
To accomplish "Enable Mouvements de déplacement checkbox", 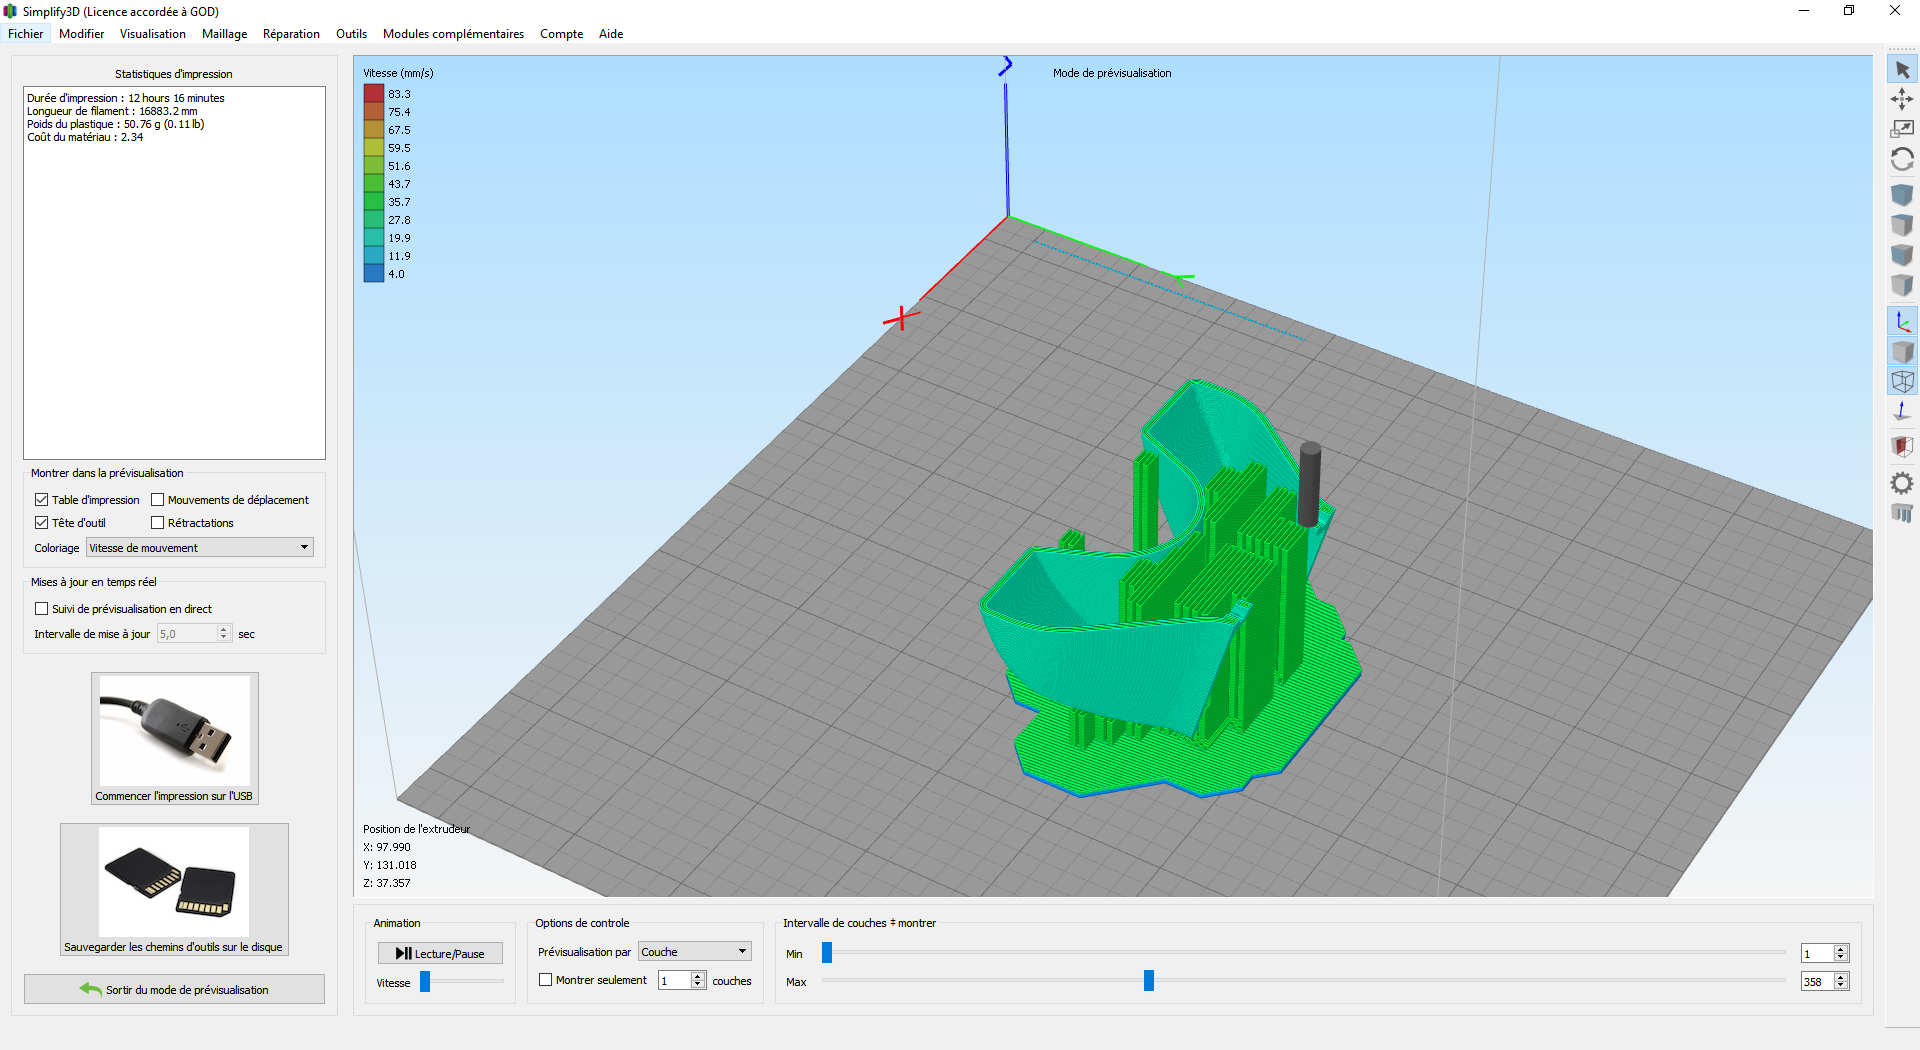I will click(x=158, y=500).
